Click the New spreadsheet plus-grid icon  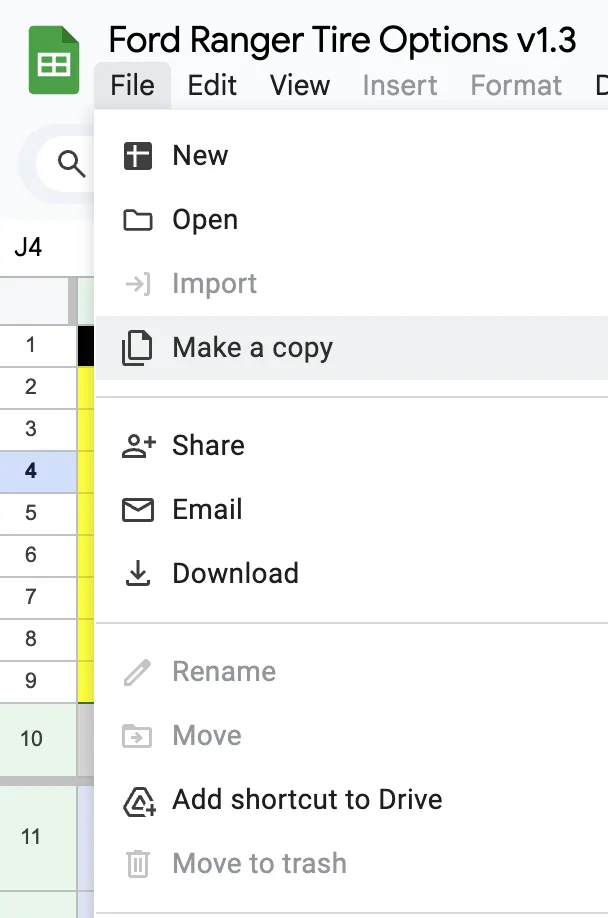(x=138, y=156)
